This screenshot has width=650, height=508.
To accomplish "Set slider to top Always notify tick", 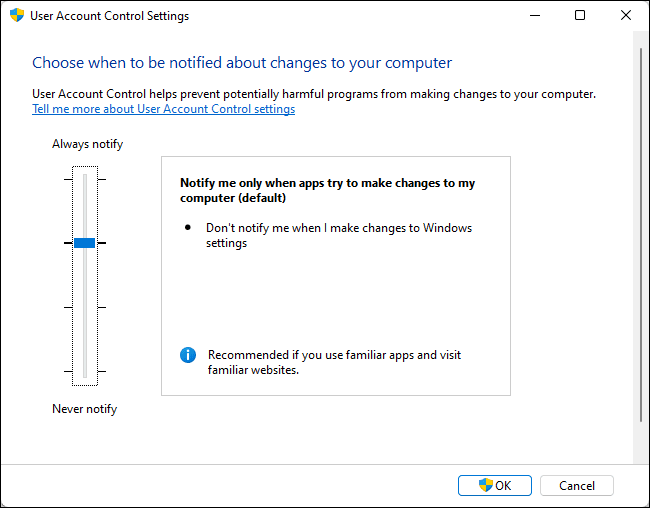I will coord(85,179).
